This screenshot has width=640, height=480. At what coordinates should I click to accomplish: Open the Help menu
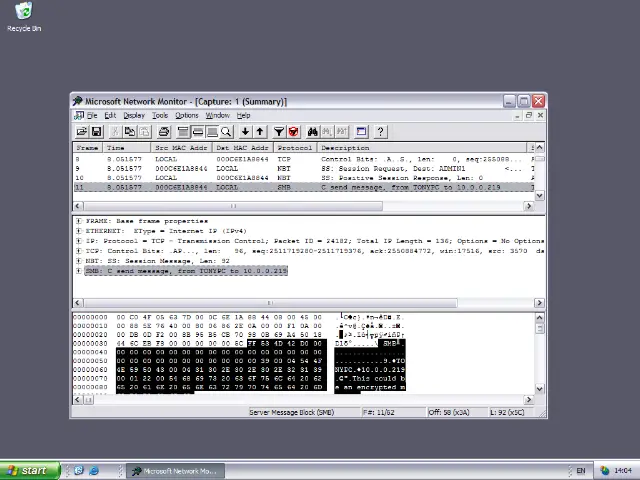click(x=244, y=116)
